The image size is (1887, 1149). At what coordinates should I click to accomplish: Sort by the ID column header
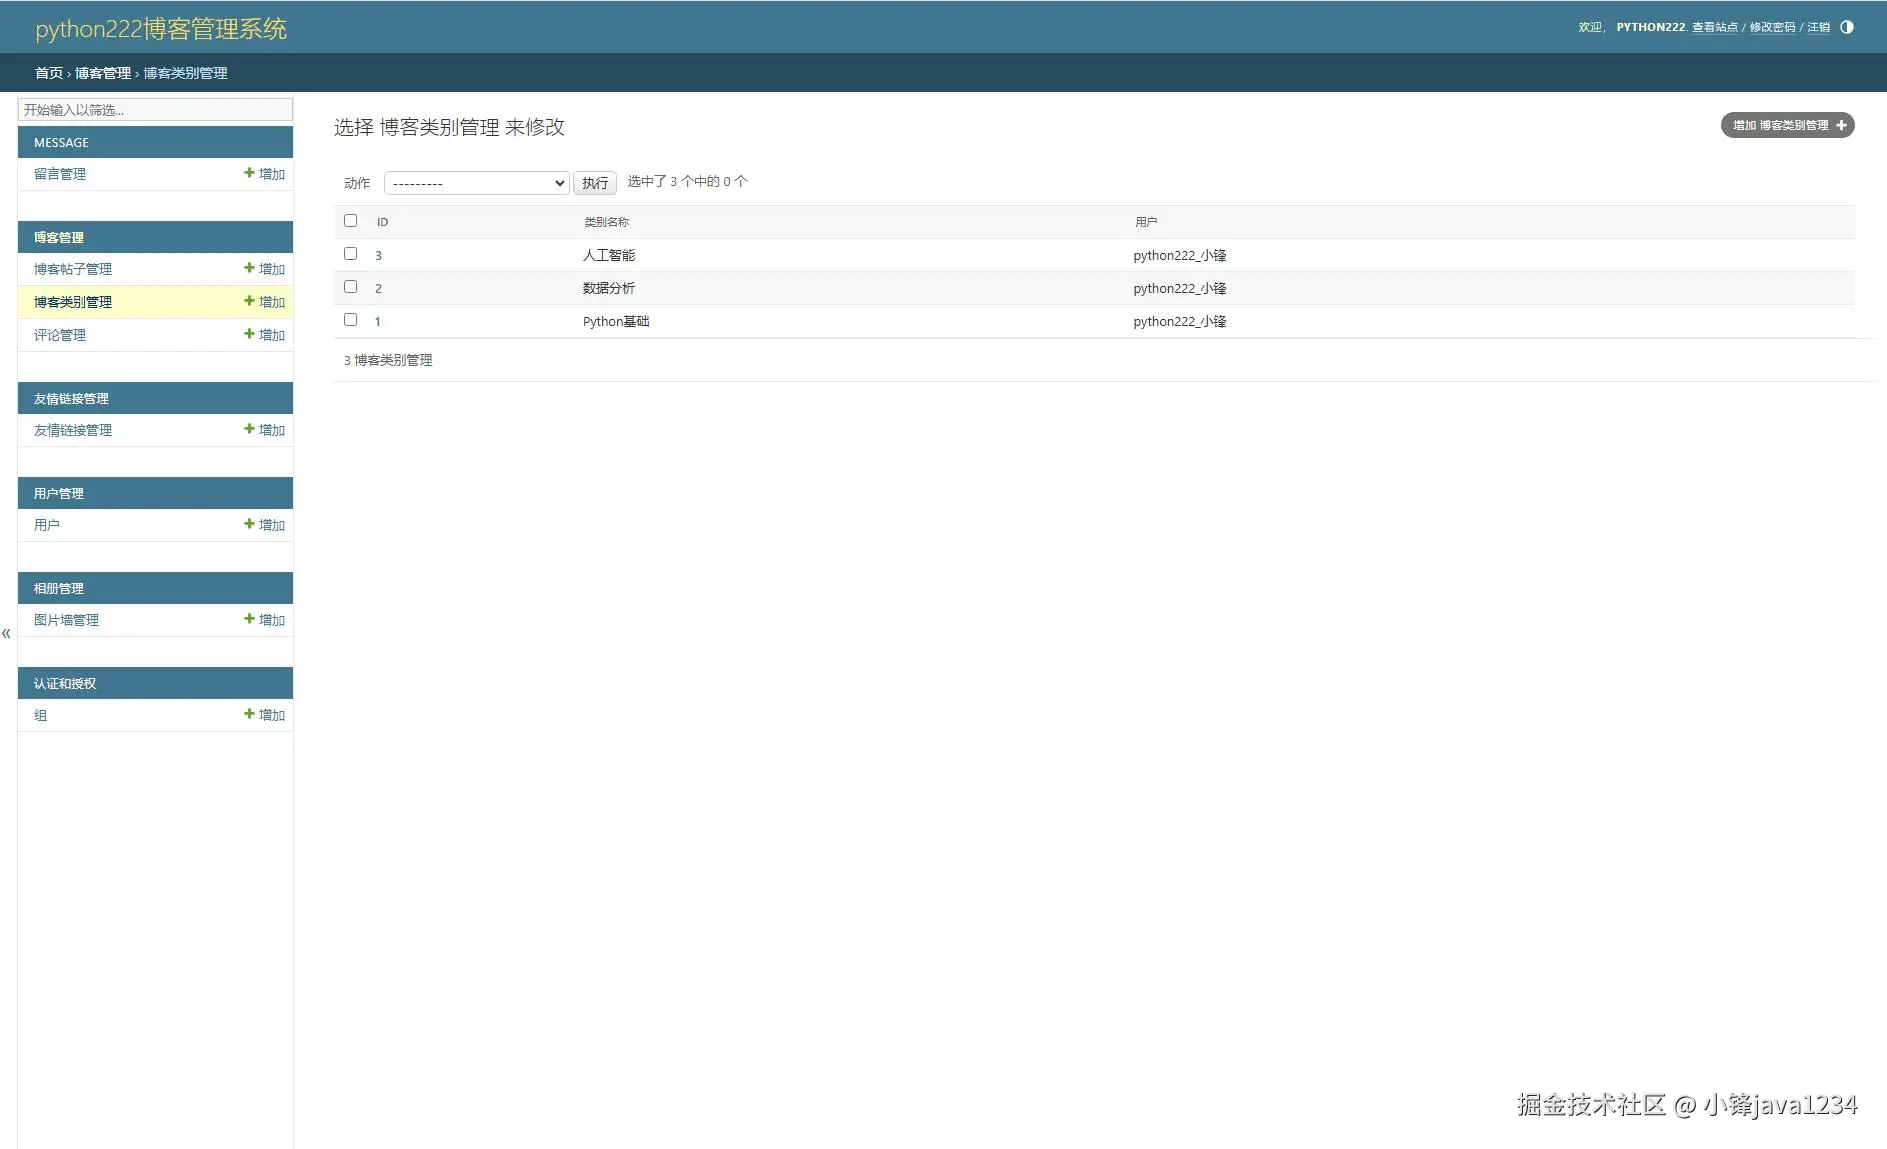[x=383, y=222]
